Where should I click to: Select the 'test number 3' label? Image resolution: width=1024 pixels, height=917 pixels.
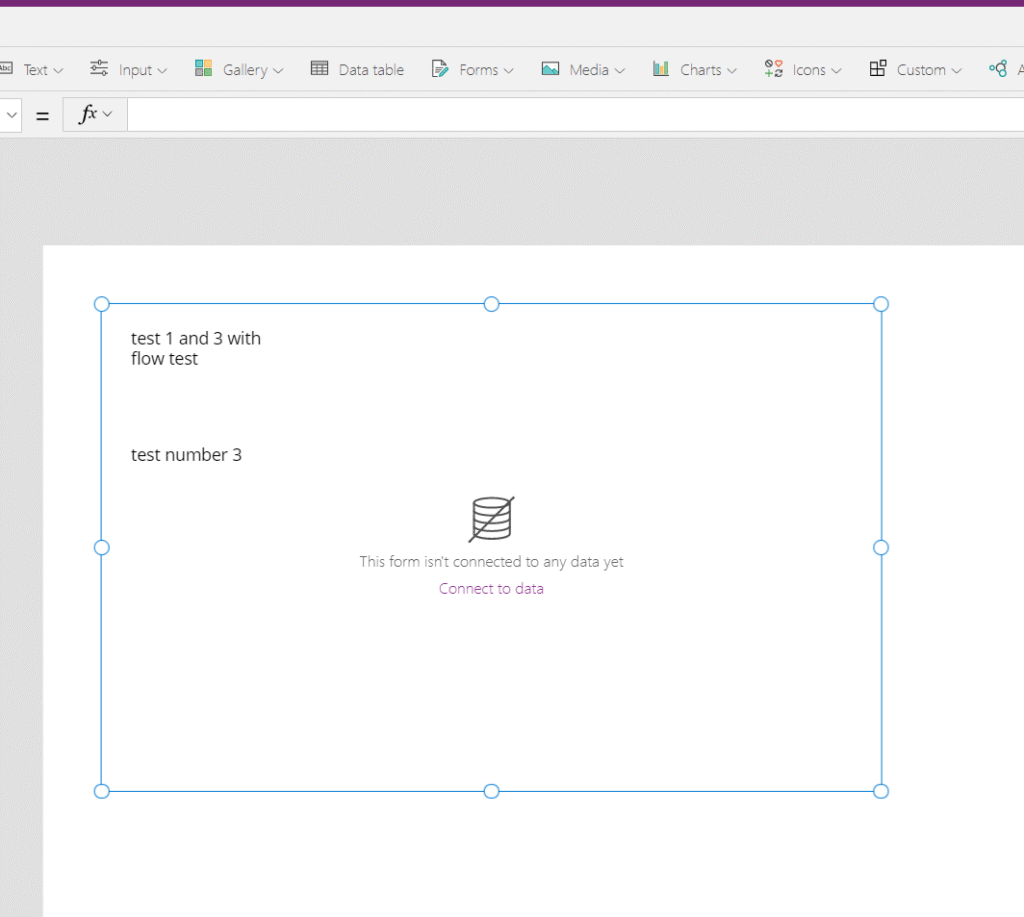click(x=186, y=455)
